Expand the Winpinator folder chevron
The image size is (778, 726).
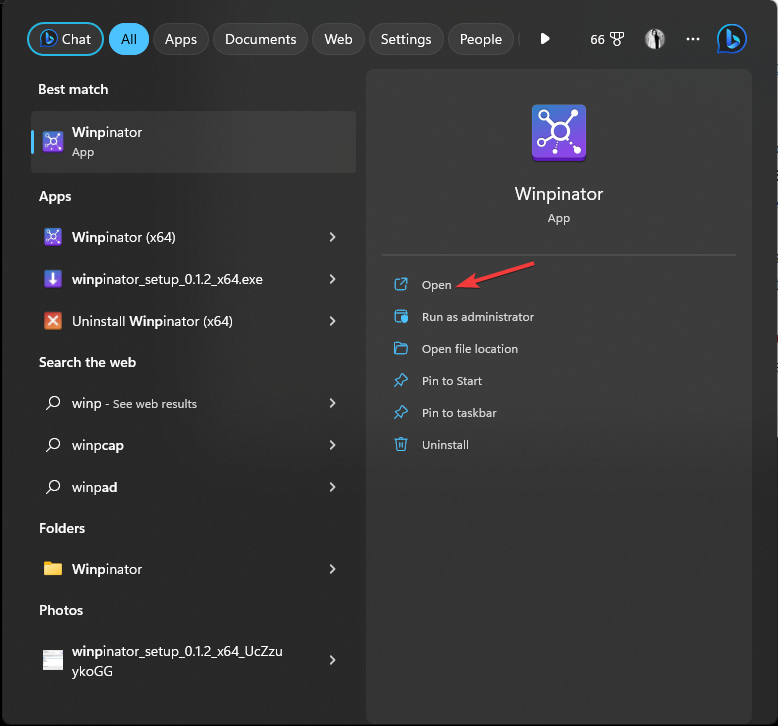click(x=332, y=569)
